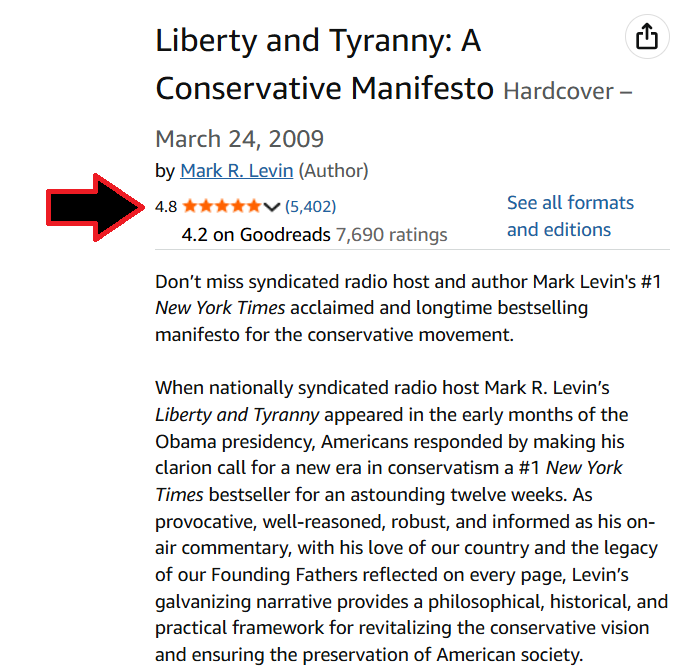Click the second orange rating star
Image resolution: width=679 pixels, height=672 pixels.
point(206,206)
